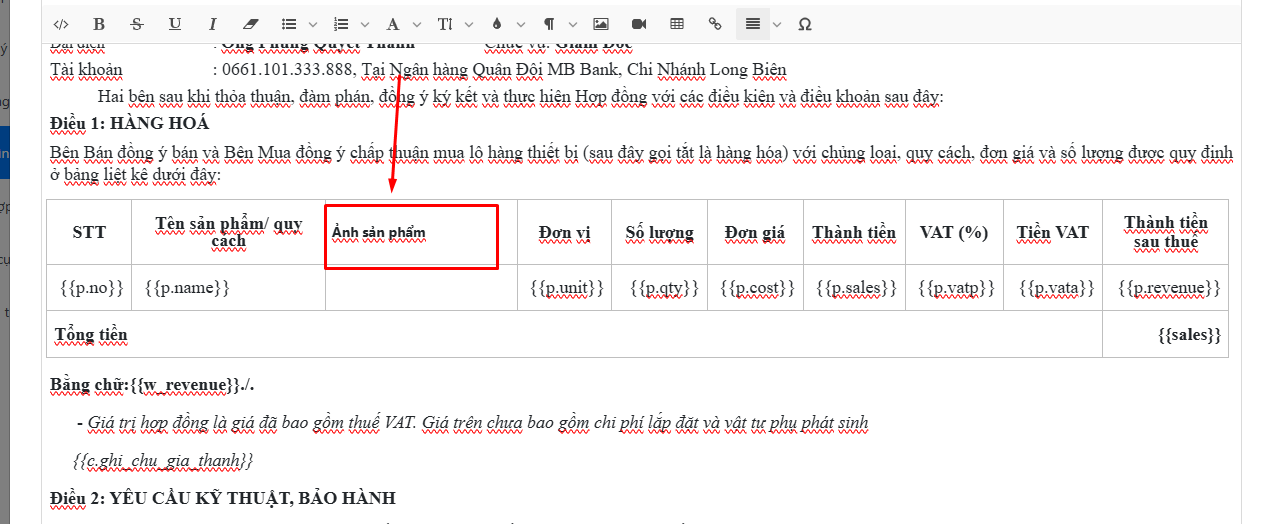The width and height of the screenshot is (1261, 524).
Task: Open the paragraph format dropdown
Action: 549,24
